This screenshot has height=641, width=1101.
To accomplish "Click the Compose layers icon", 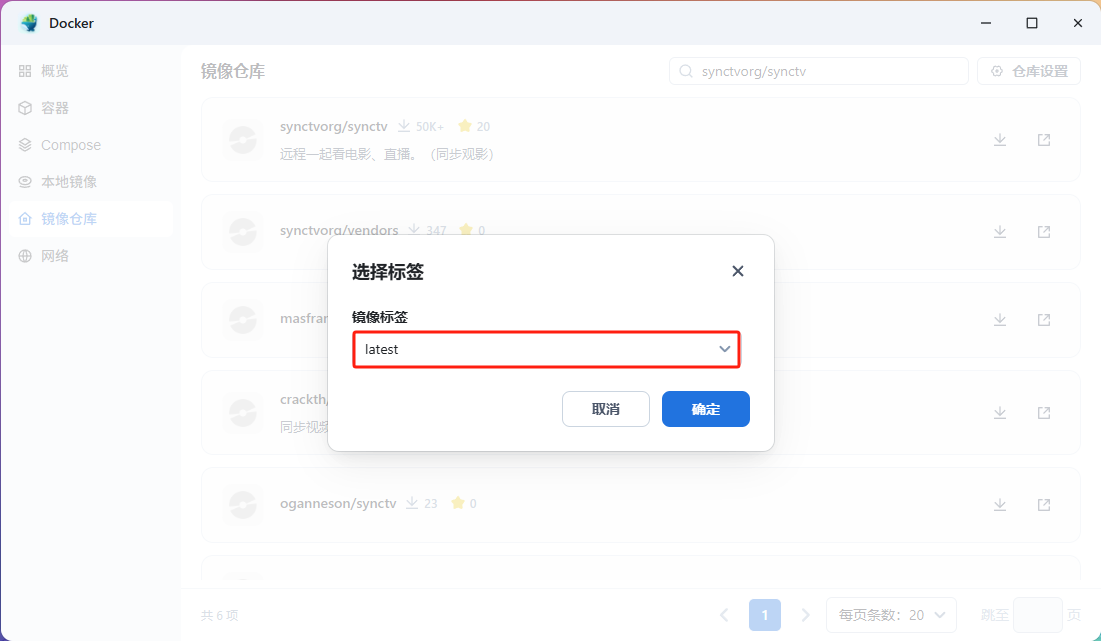I will (25, 145).
